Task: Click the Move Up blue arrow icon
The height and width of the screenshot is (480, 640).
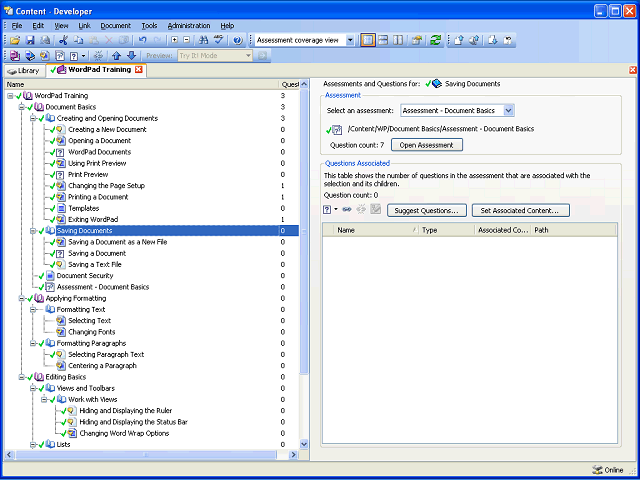Action: pos(116,56)
